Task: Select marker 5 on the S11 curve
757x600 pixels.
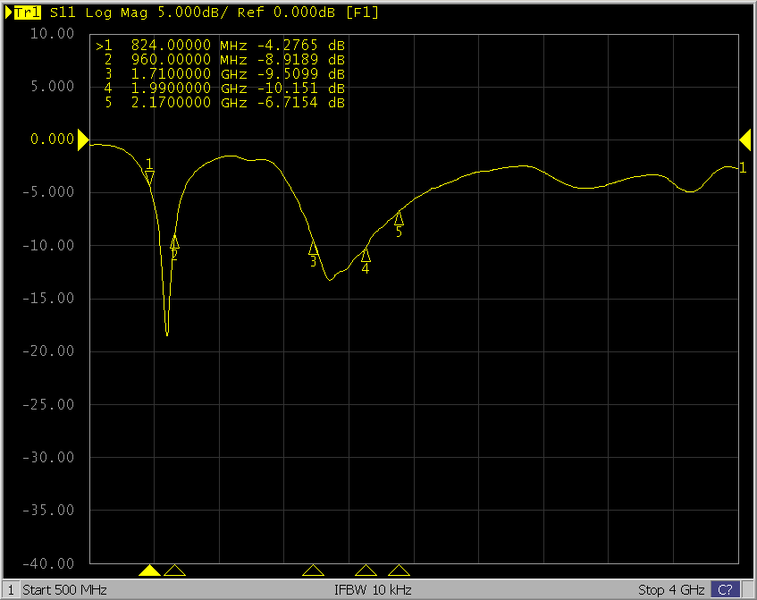Action: 398,218
